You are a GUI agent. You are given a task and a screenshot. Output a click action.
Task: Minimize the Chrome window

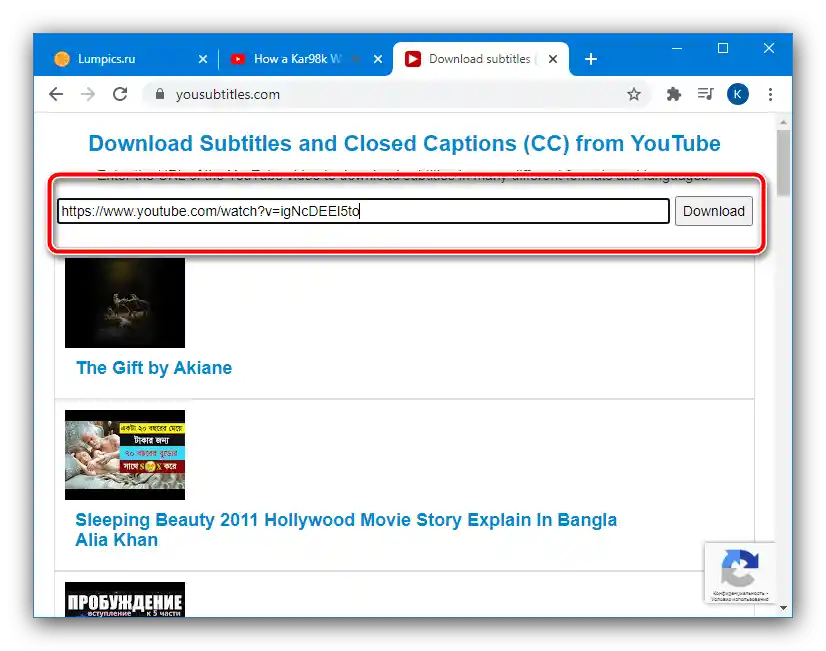(x=677, y=48)
